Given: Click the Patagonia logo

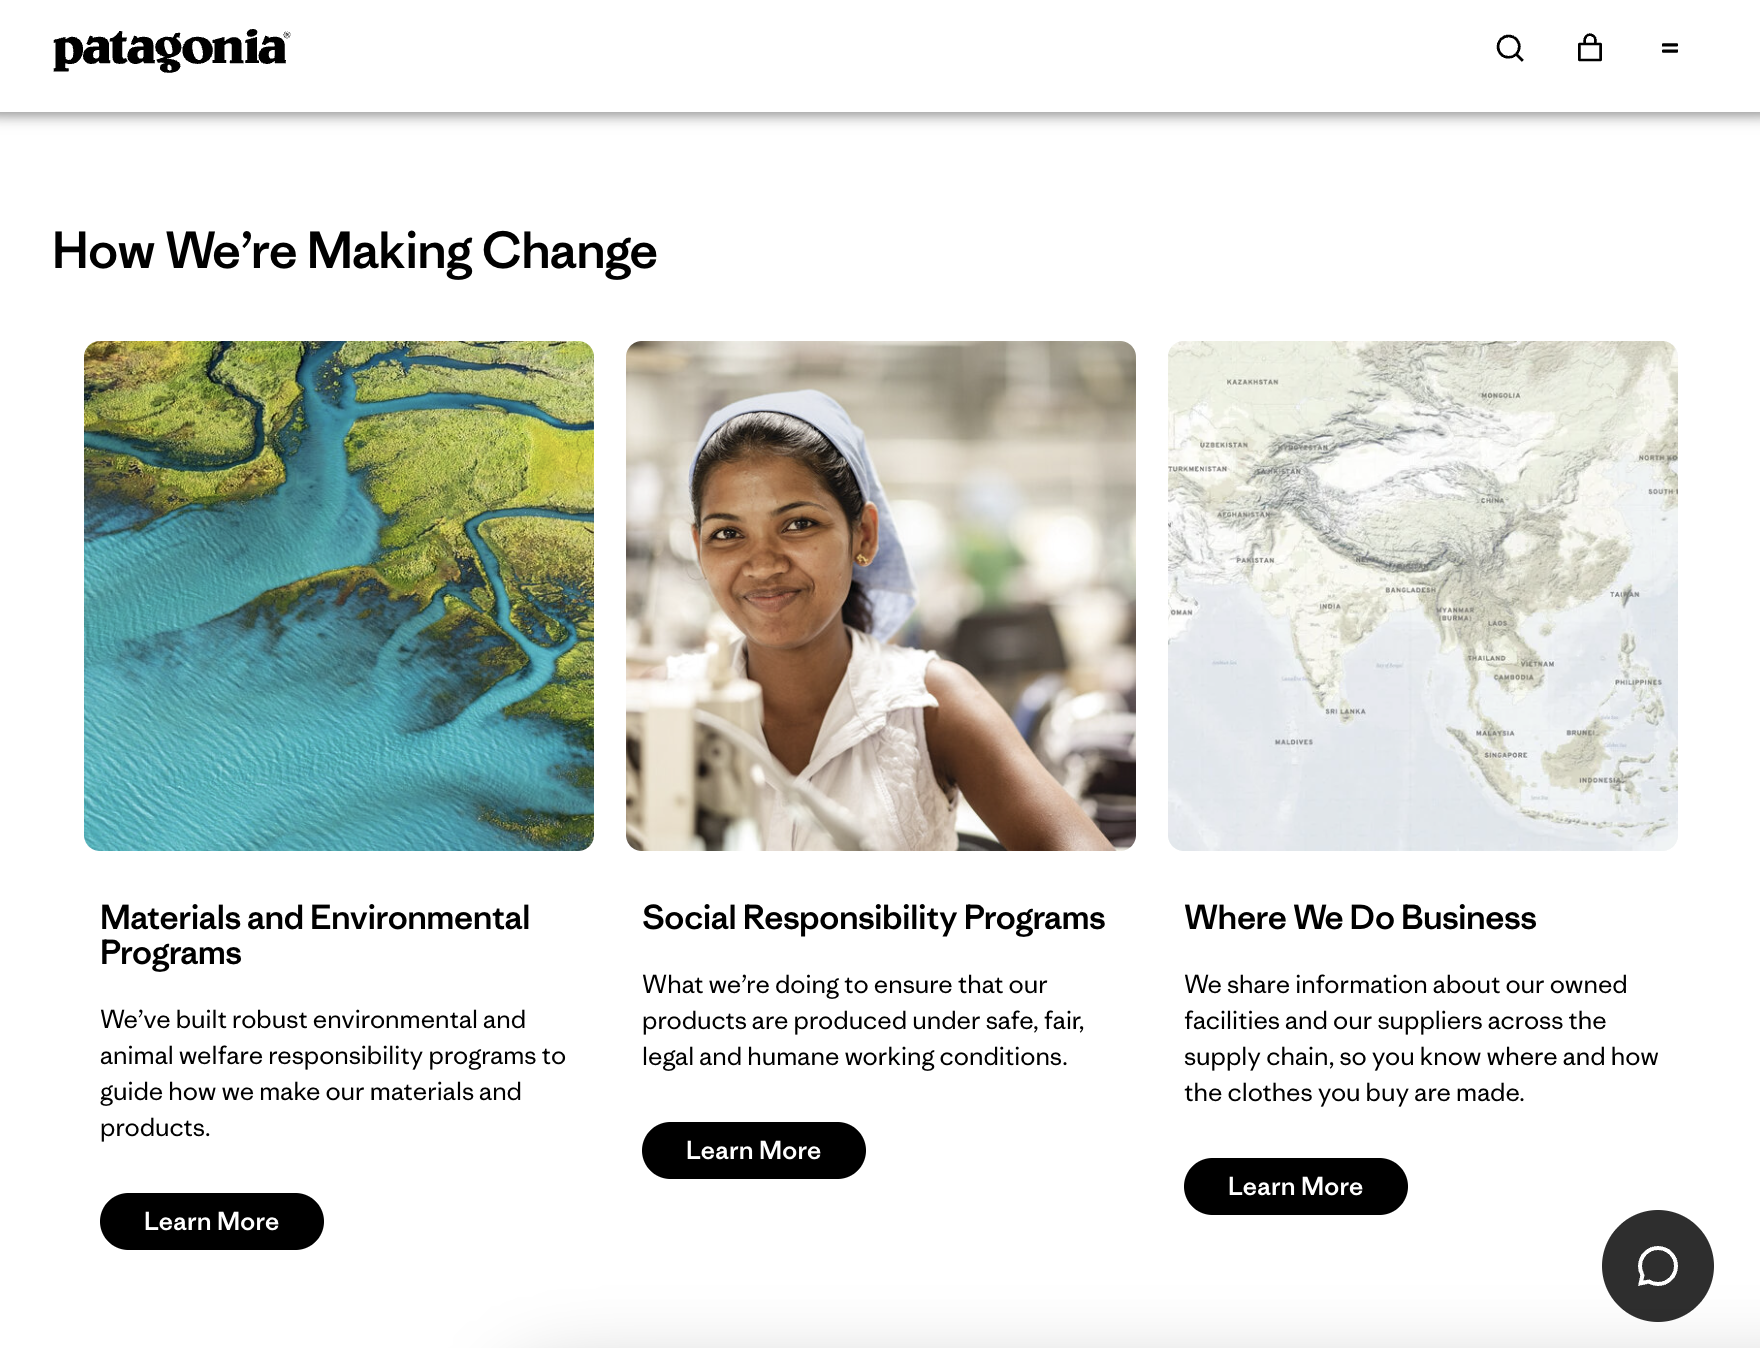Looking at the screenshot, I should click(171, 50).
